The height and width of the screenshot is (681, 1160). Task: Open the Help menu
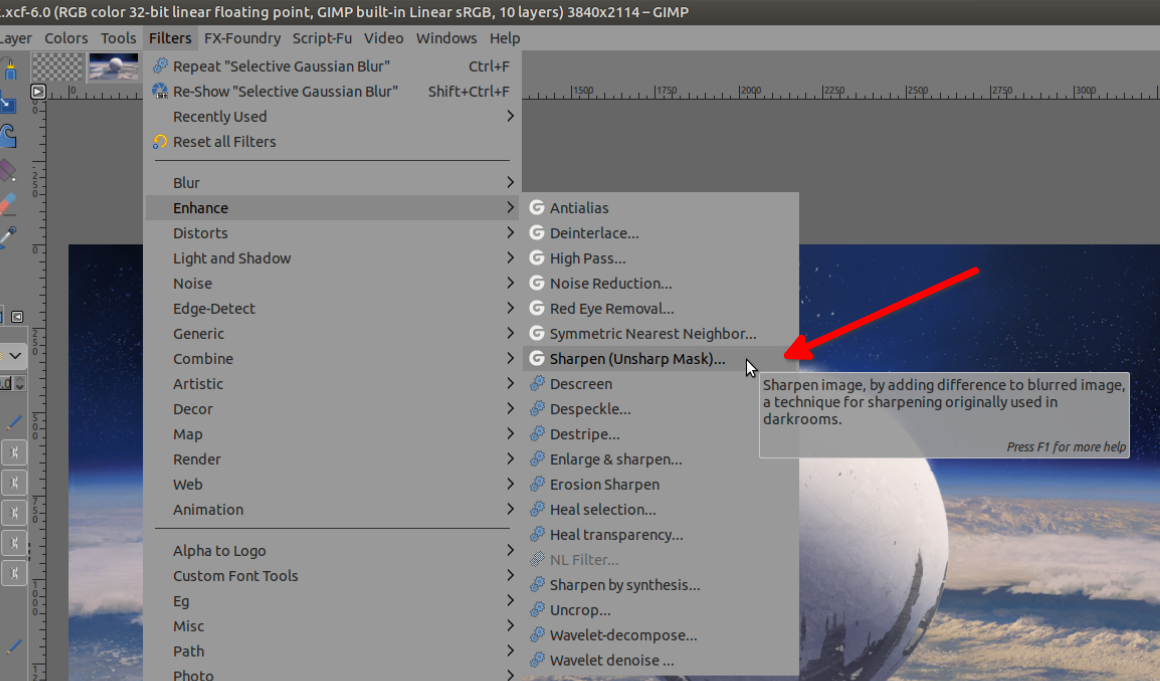coord(505,38)
